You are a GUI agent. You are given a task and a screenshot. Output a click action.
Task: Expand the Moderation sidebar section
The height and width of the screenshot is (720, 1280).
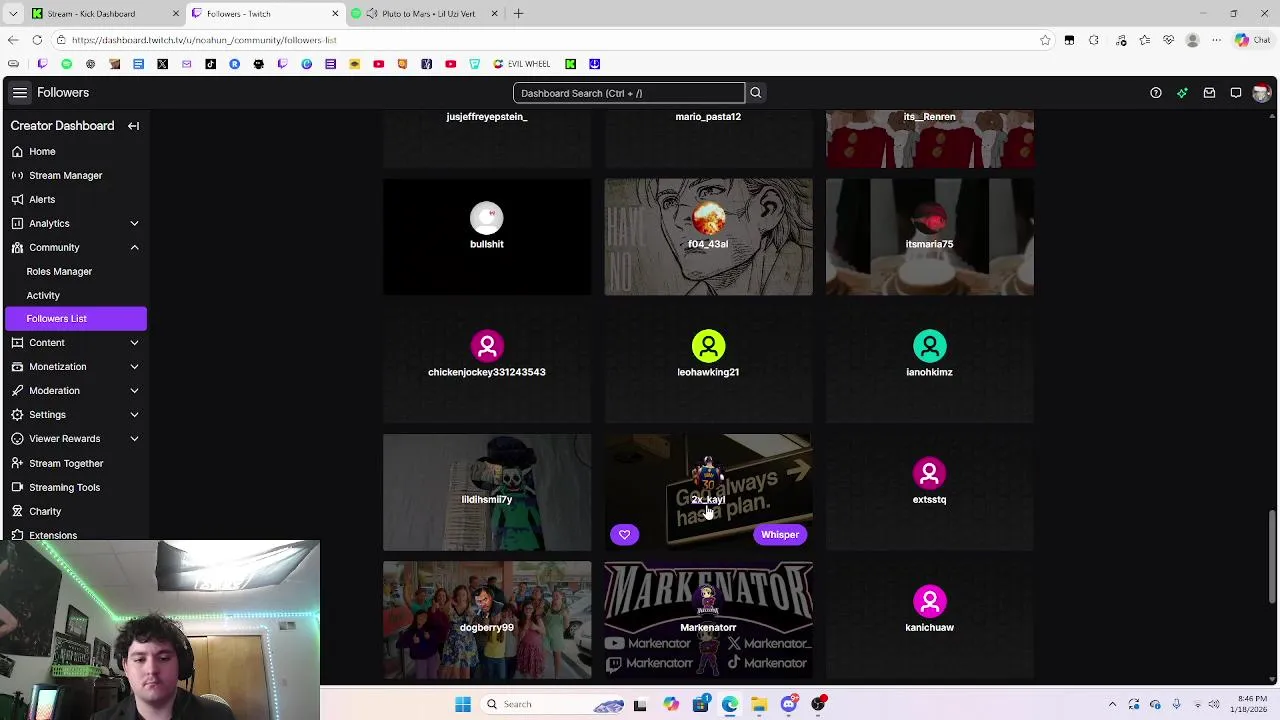coord(134,390)
